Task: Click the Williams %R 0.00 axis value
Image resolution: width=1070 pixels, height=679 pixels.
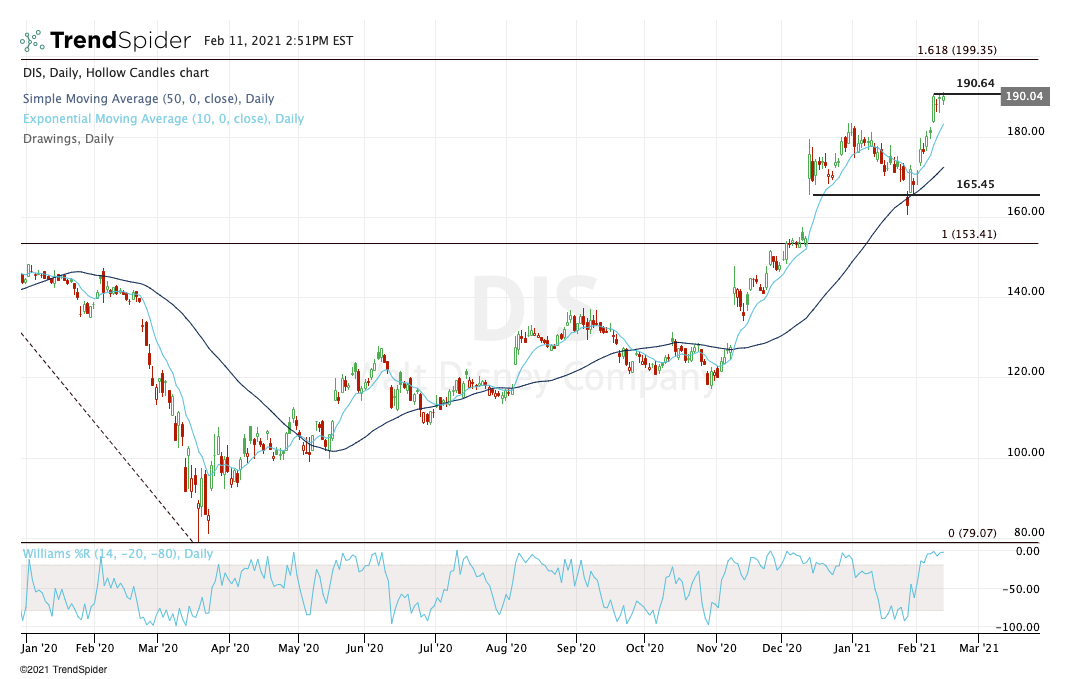Action: coord(1028,551)
